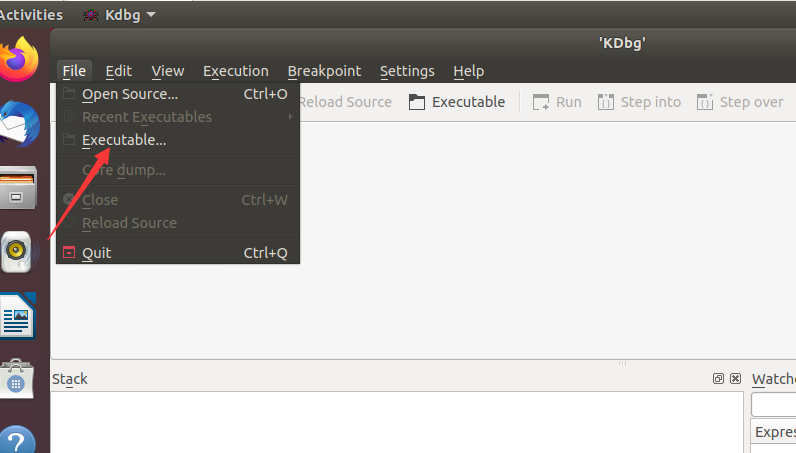Open Firefox from the dock
Screen dimensions: 796x453
pyautogui.click(x=19, y=59)
